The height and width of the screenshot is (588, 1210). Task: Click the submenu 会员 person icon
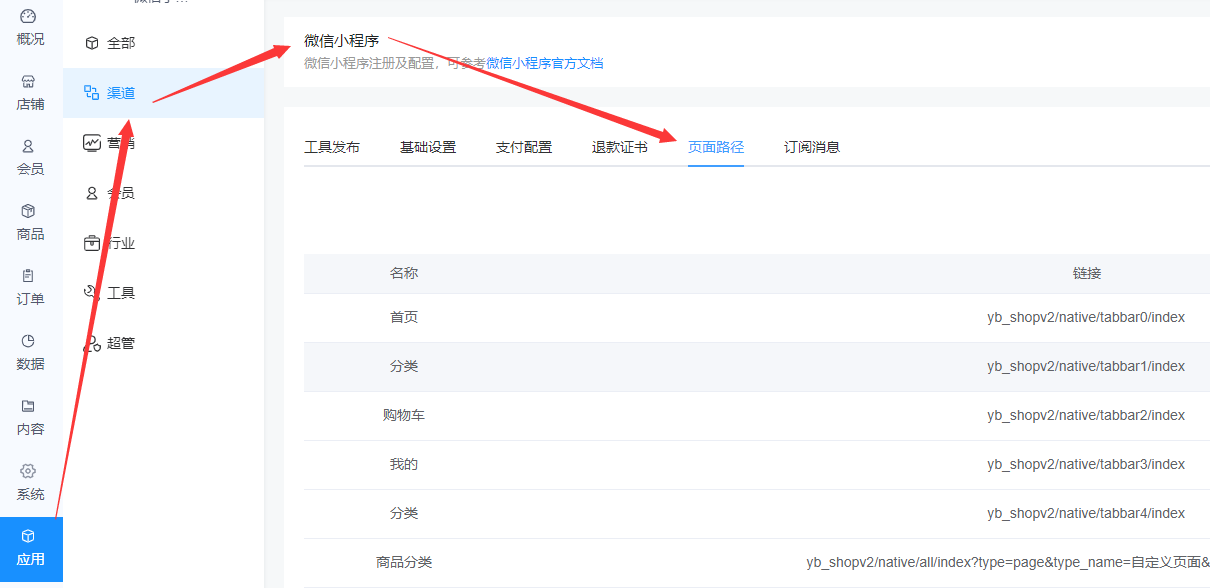[92, 193]
